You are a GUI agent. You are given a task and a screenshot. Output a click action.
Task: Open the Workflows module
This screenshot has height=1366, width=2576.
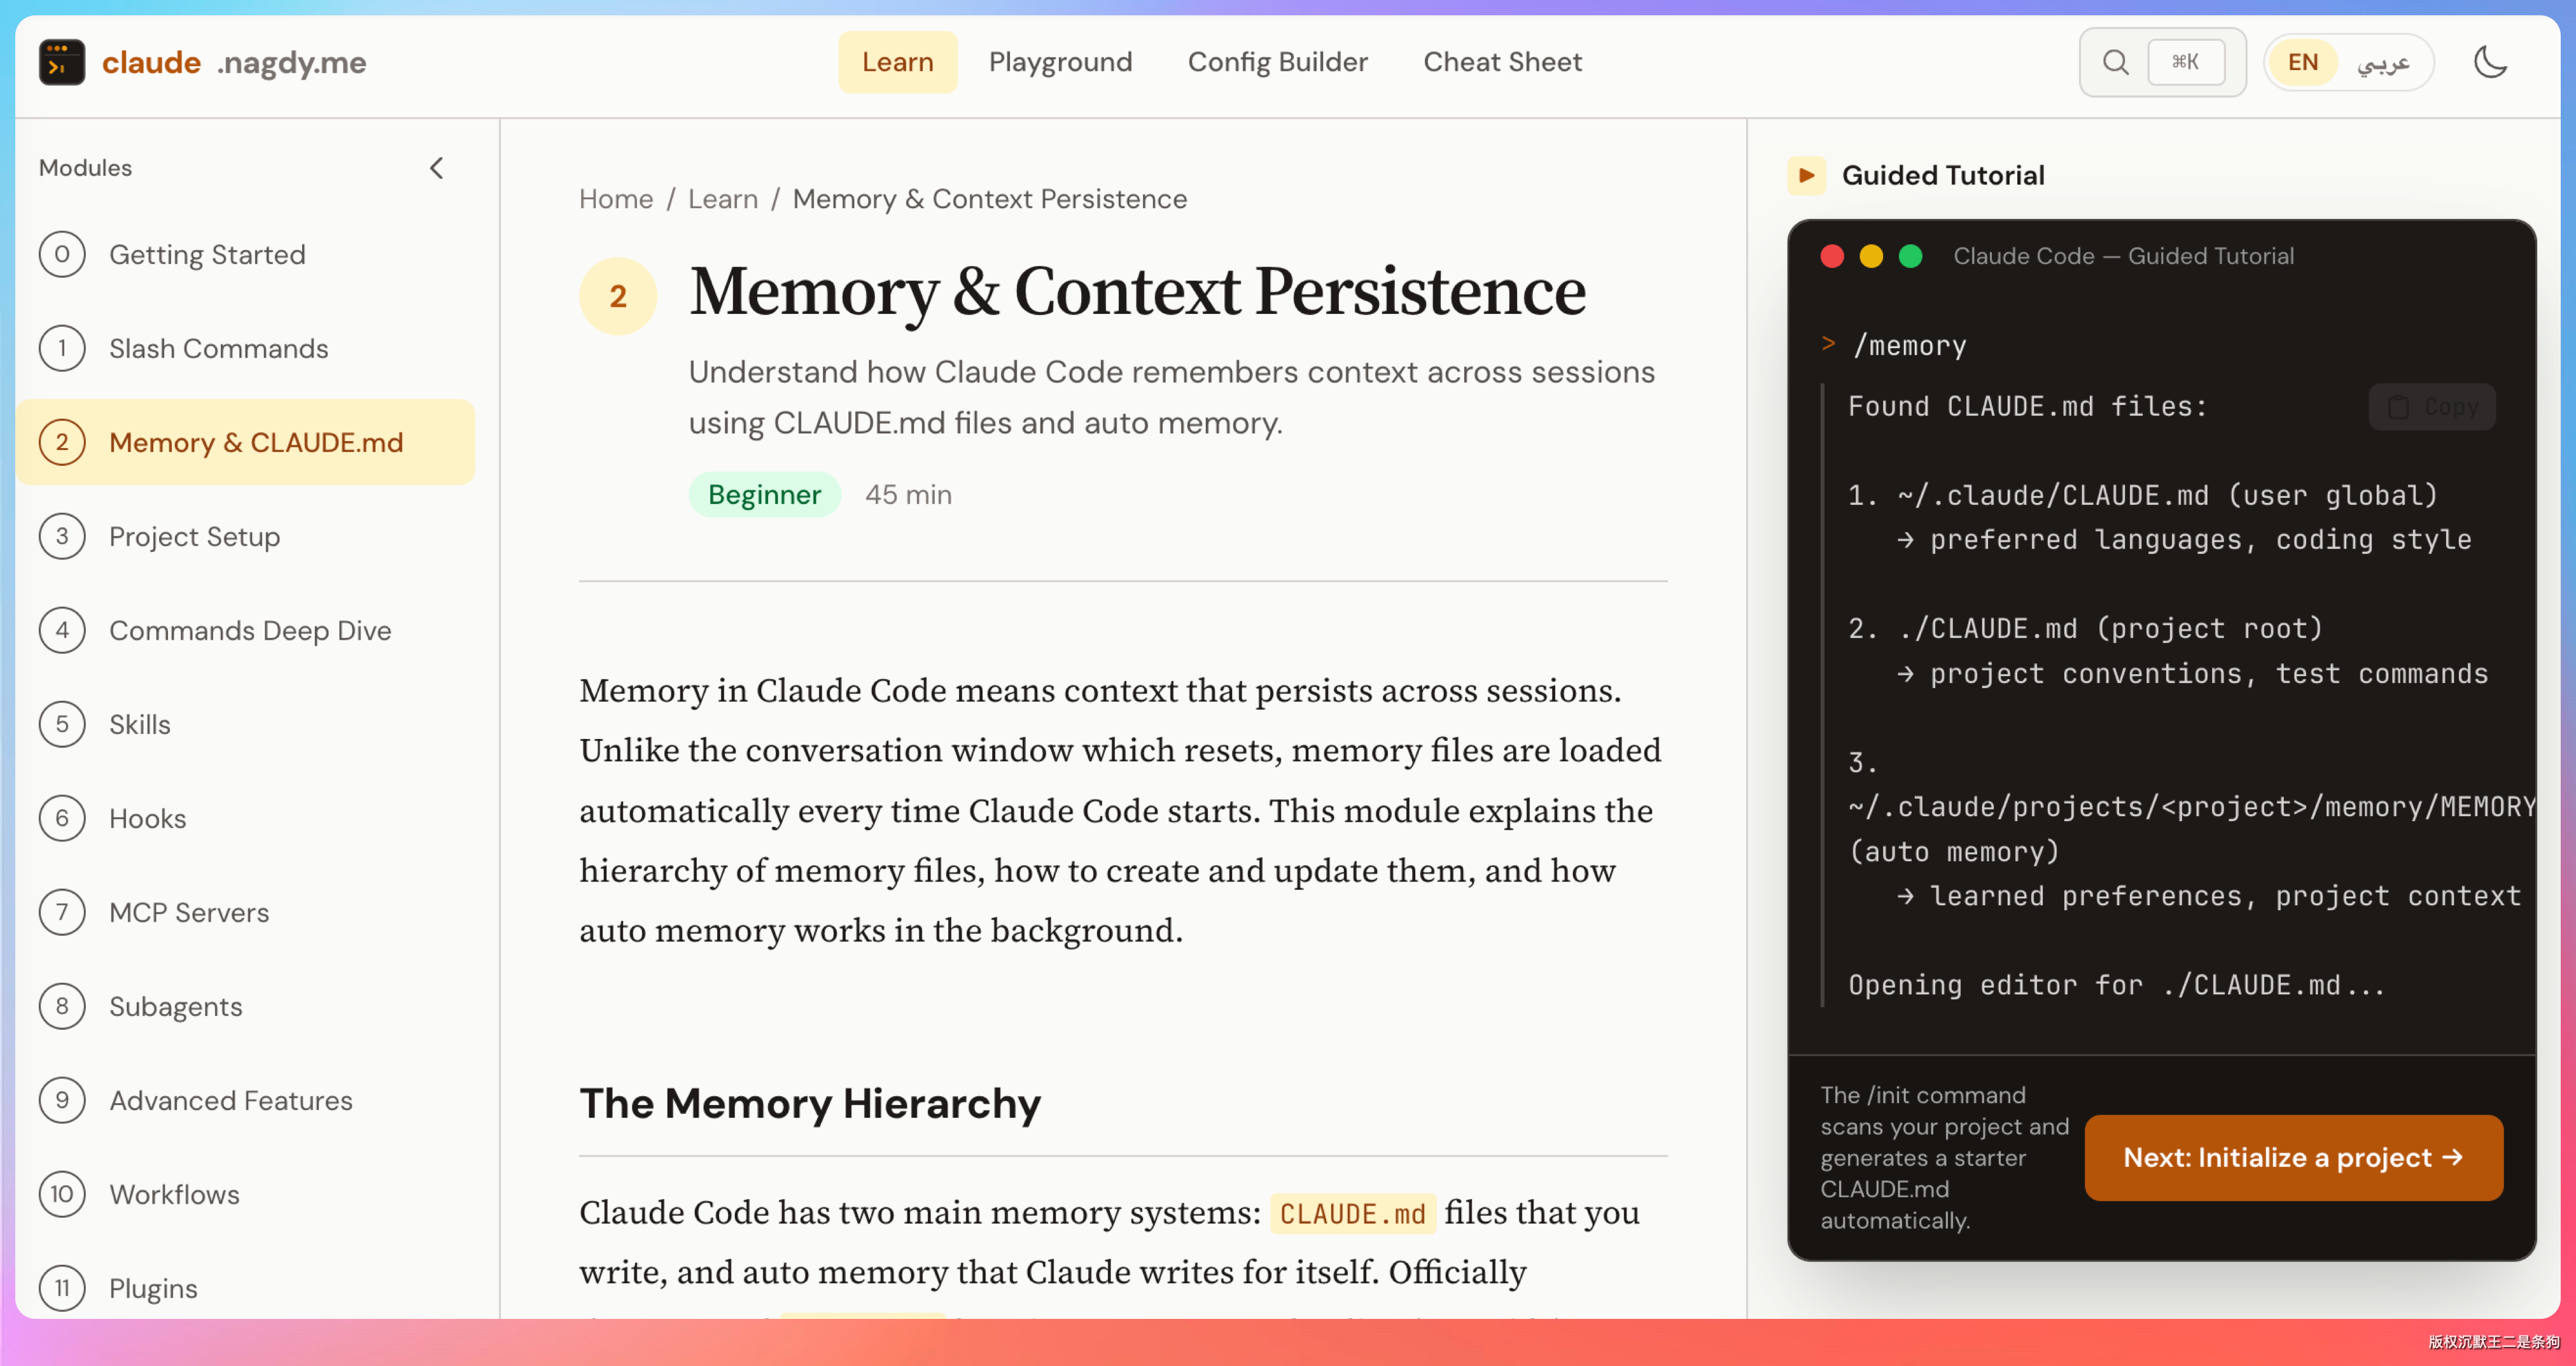pyautogui.click(x=245, y=1194)
